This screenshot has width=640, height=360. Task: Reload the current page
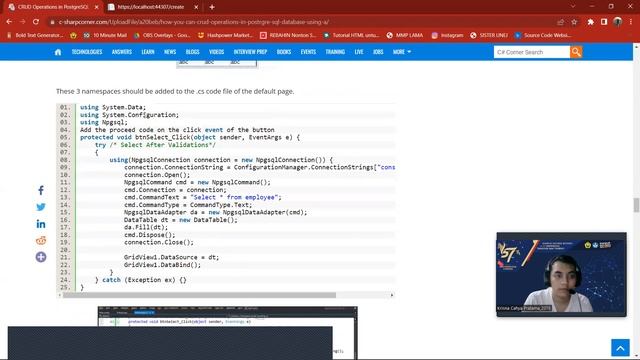pos(36,22)
